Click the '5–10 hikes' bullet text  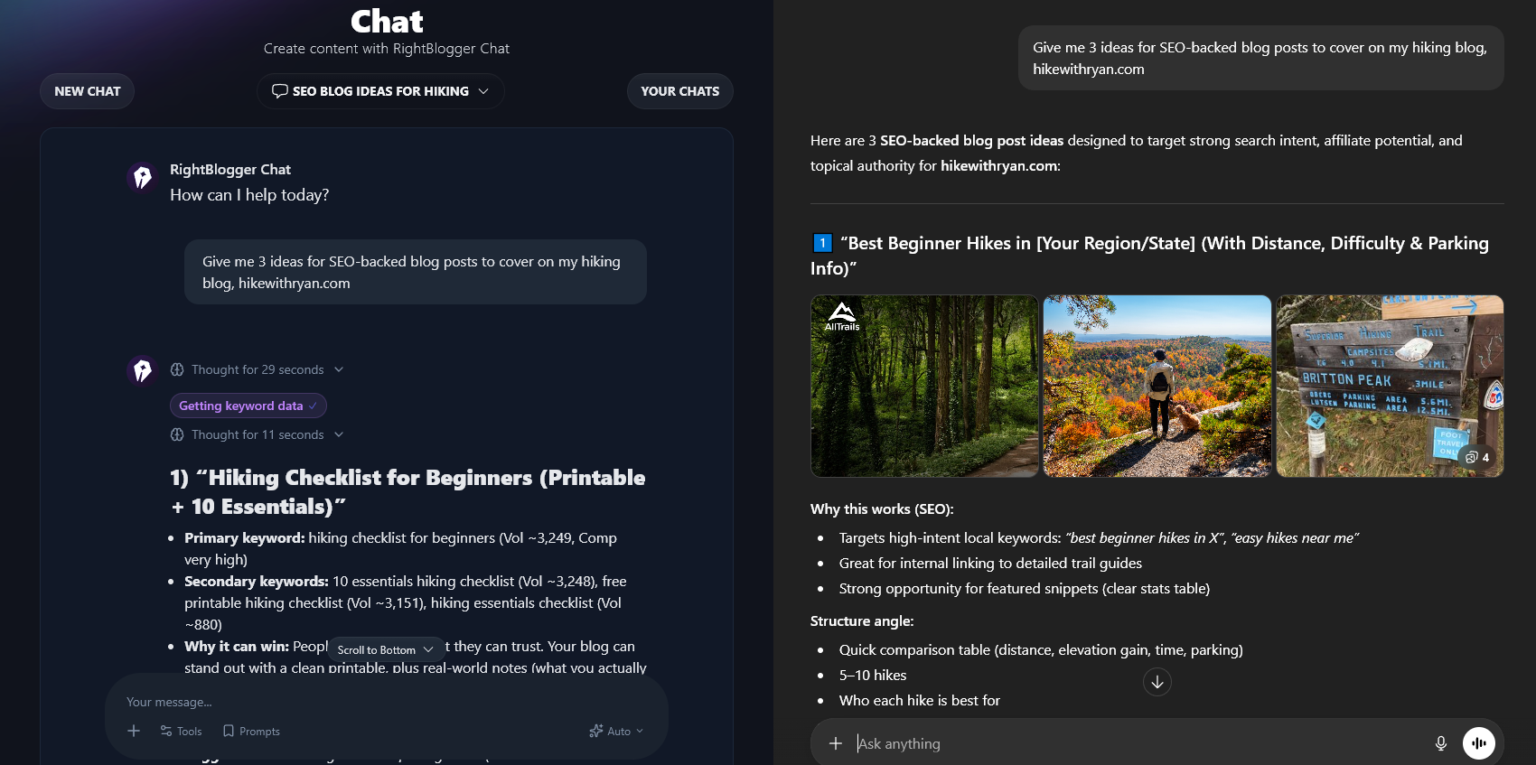[x=873, y=675]
